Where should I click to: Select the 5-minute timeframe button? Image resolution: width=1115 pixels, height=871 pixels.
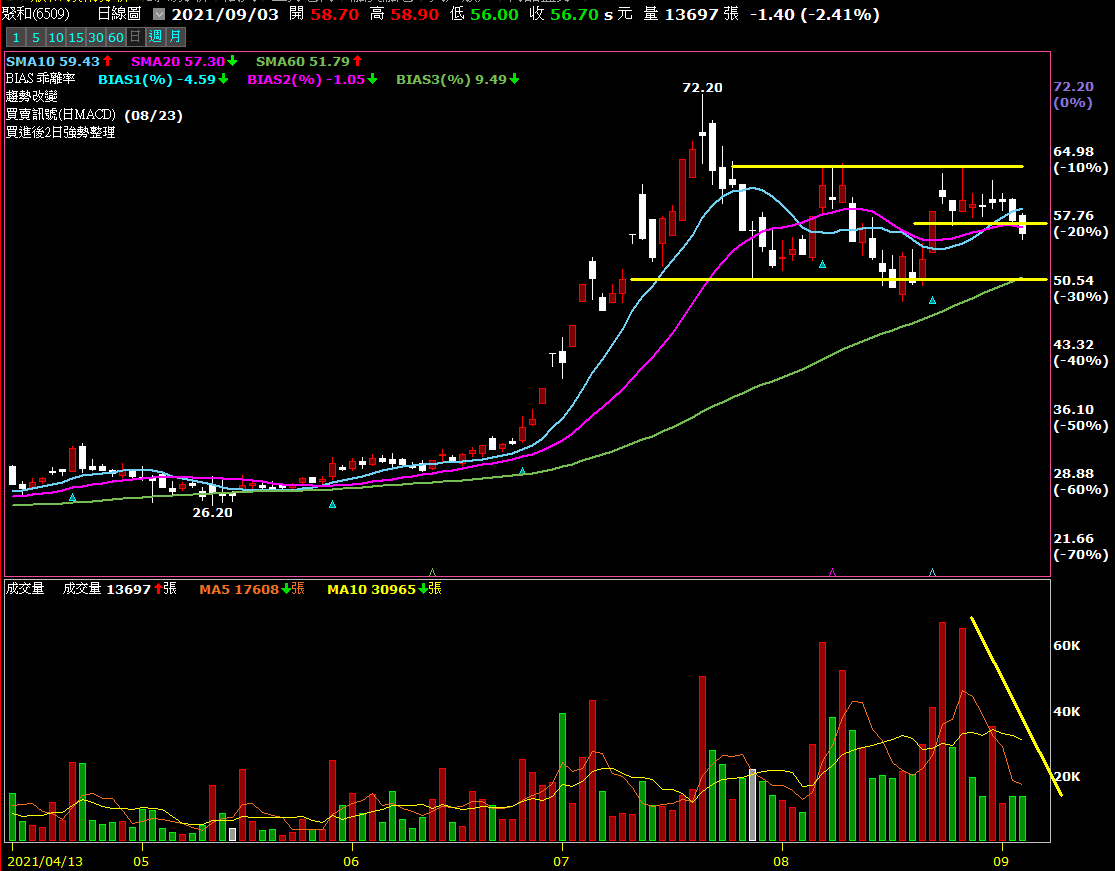pos(35,37)
